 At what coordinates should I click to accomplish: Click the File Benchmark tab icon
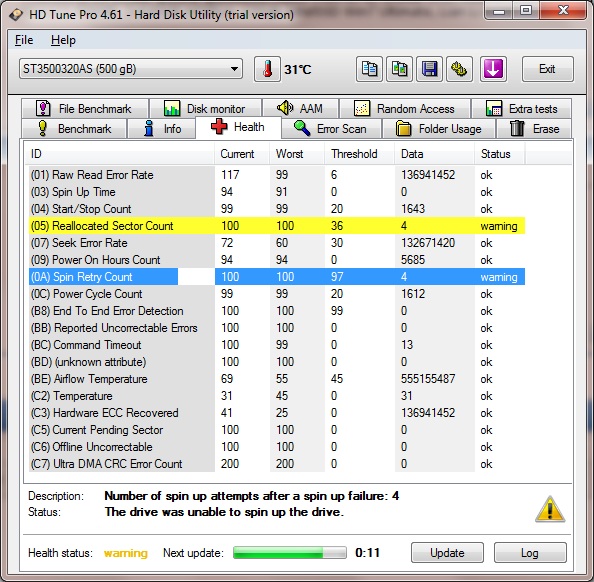(x=43, y=108)
